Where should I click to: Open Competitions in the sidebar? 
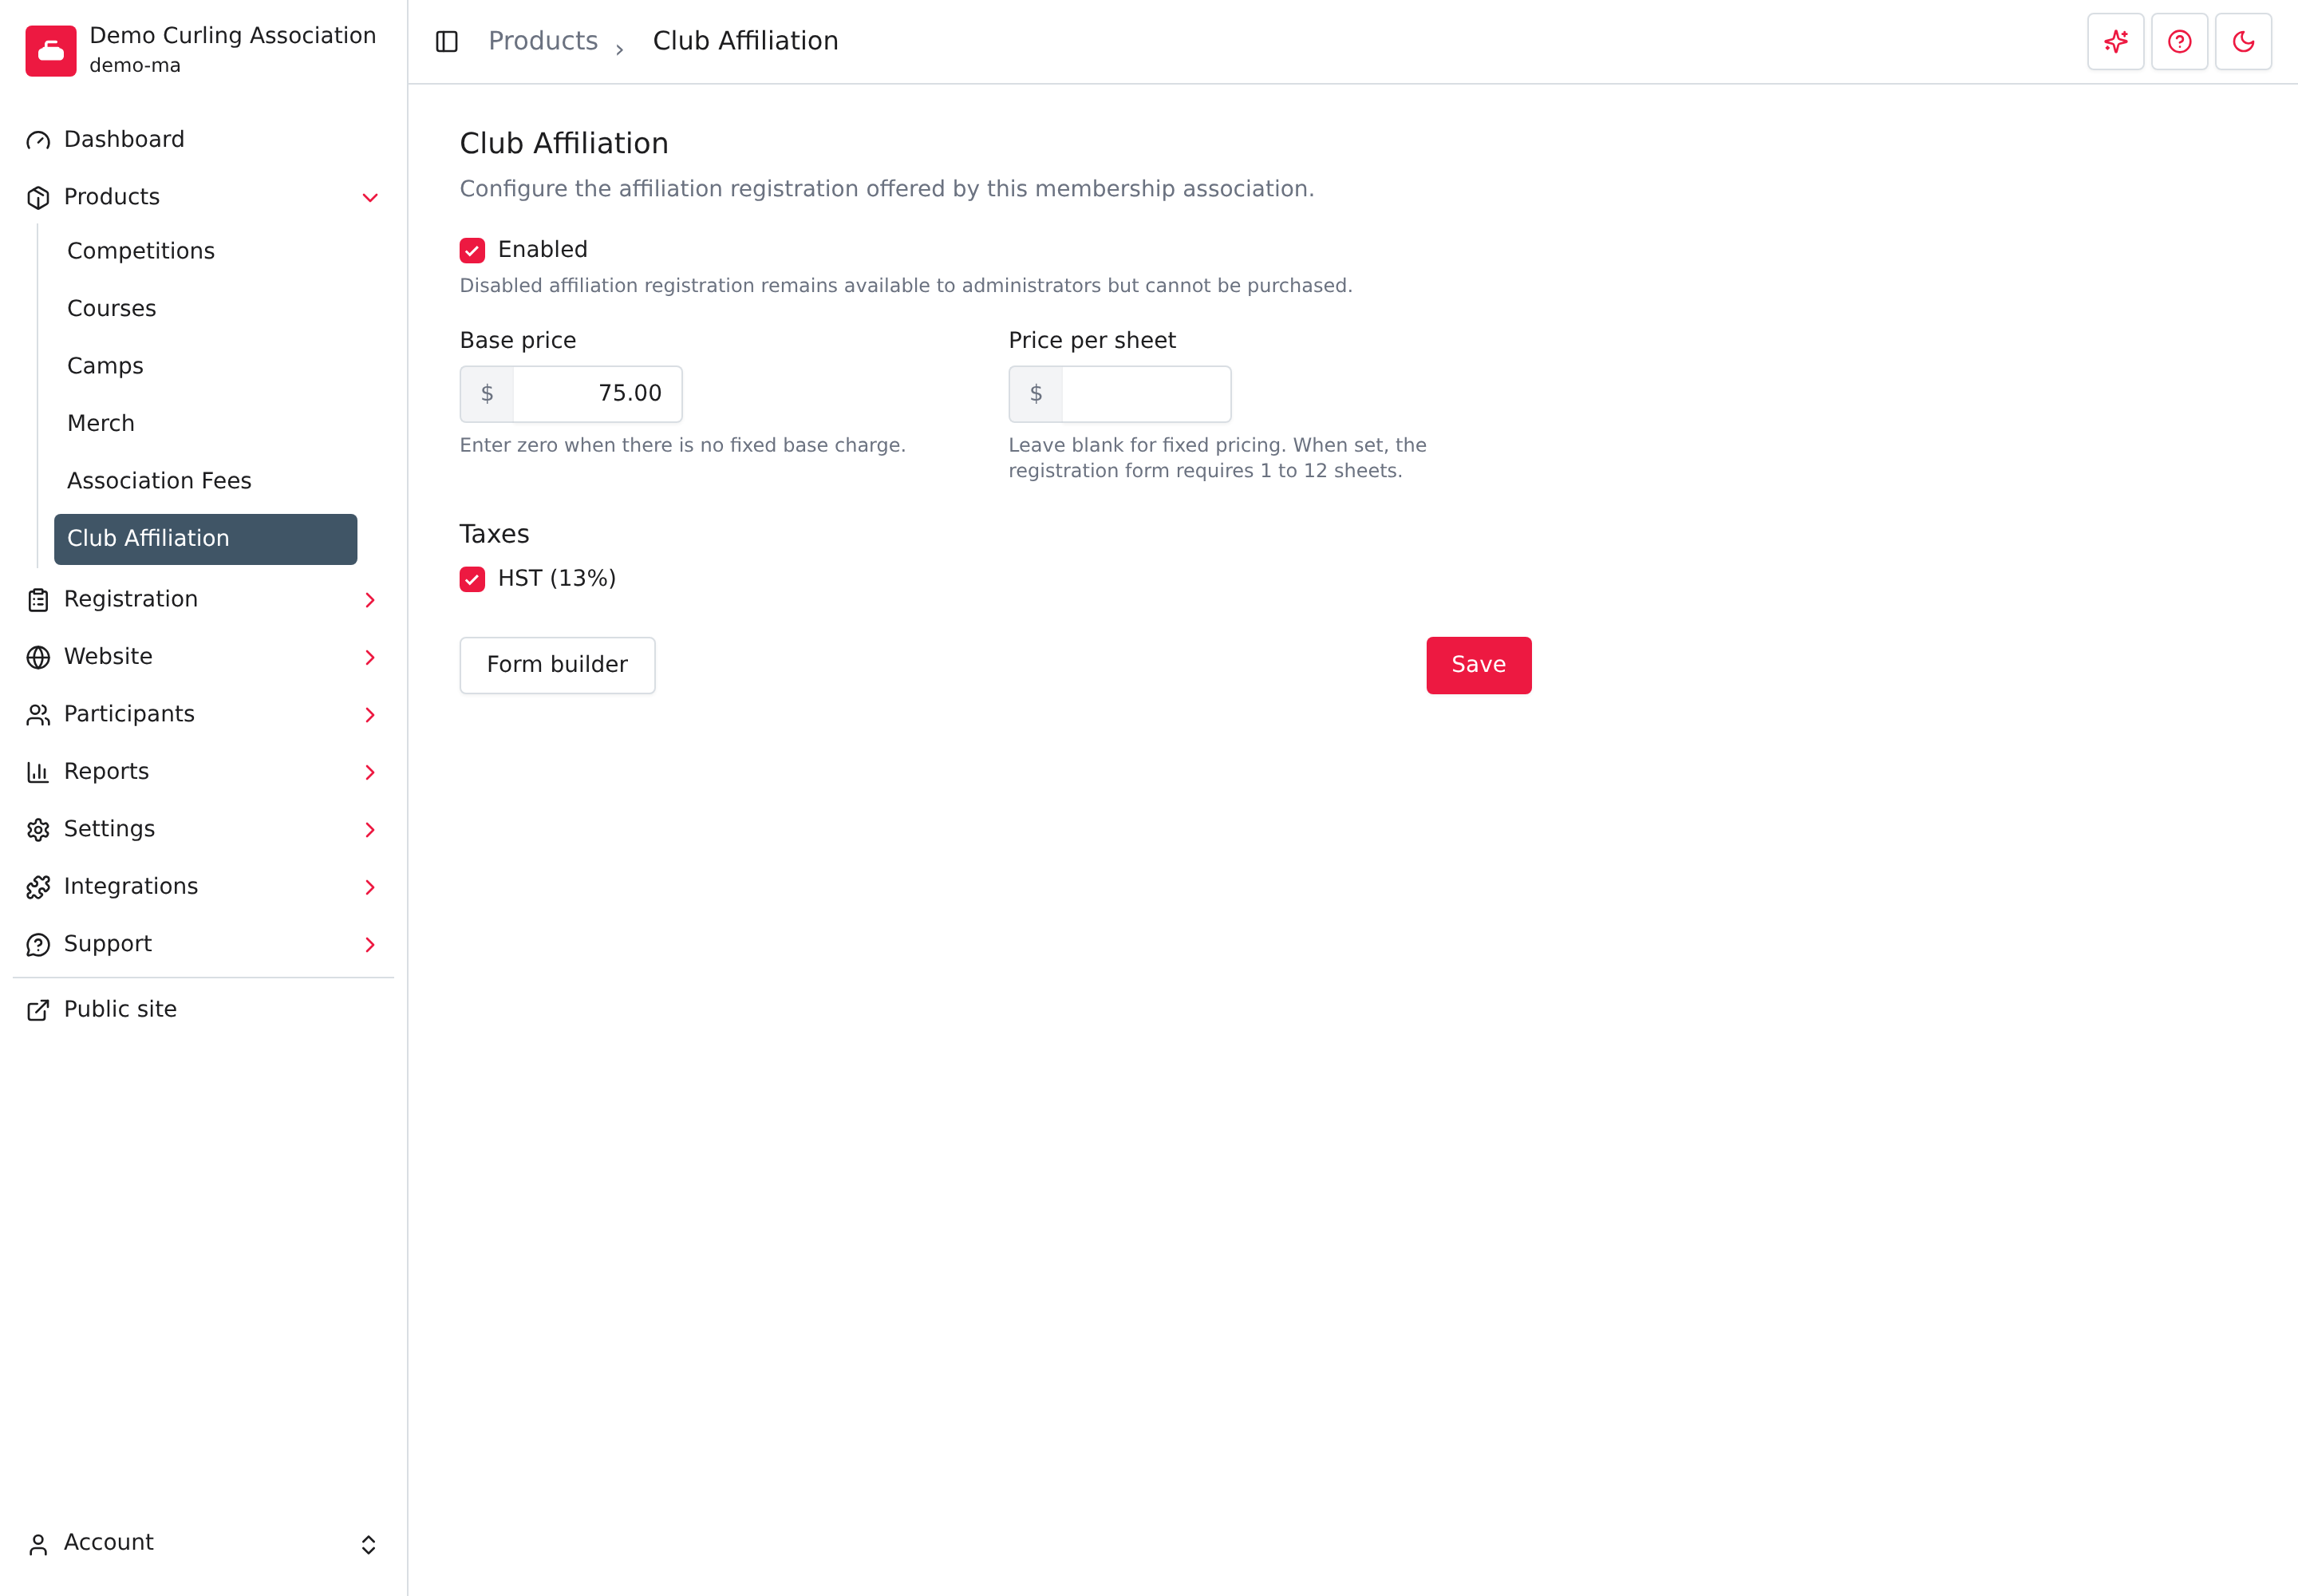205,251
